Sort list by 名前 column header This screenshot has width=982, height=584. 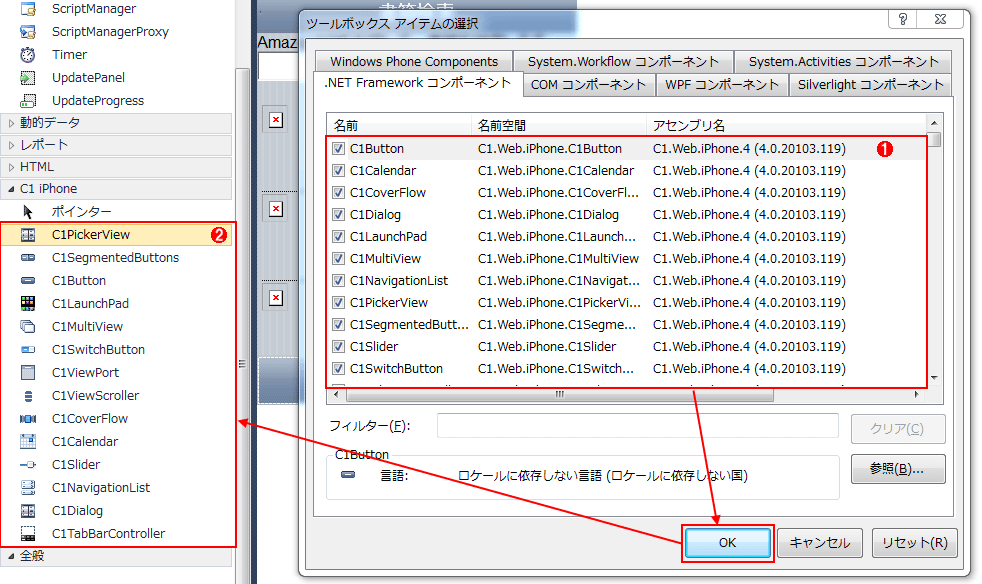(x=399, y=125)
